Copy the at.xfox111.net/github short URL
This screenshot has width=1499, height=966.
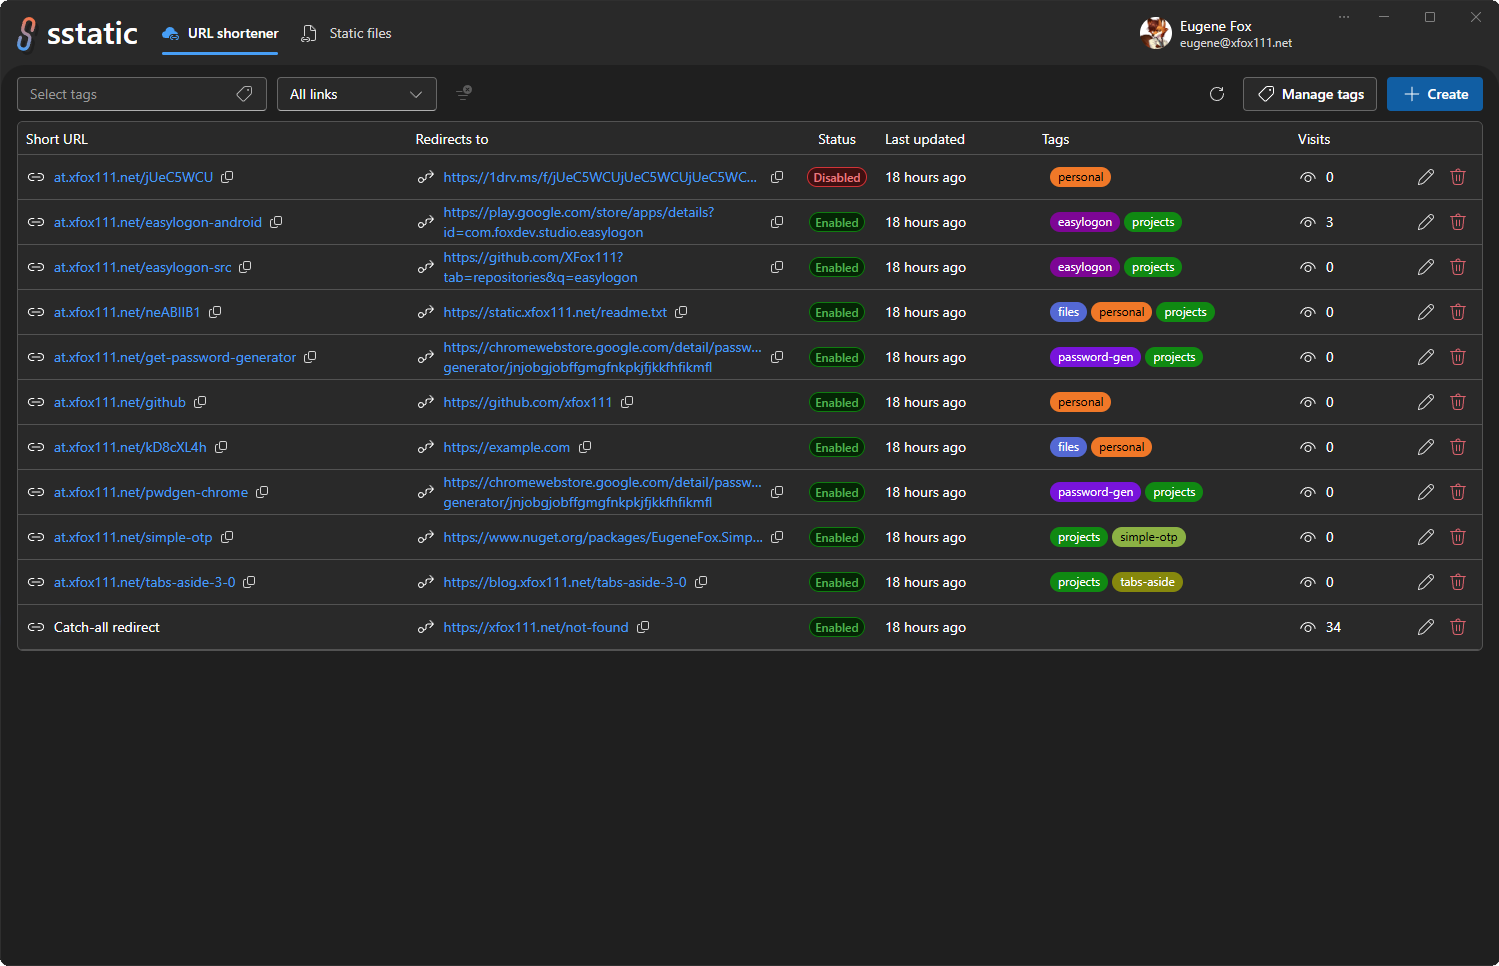click(200, 402)
